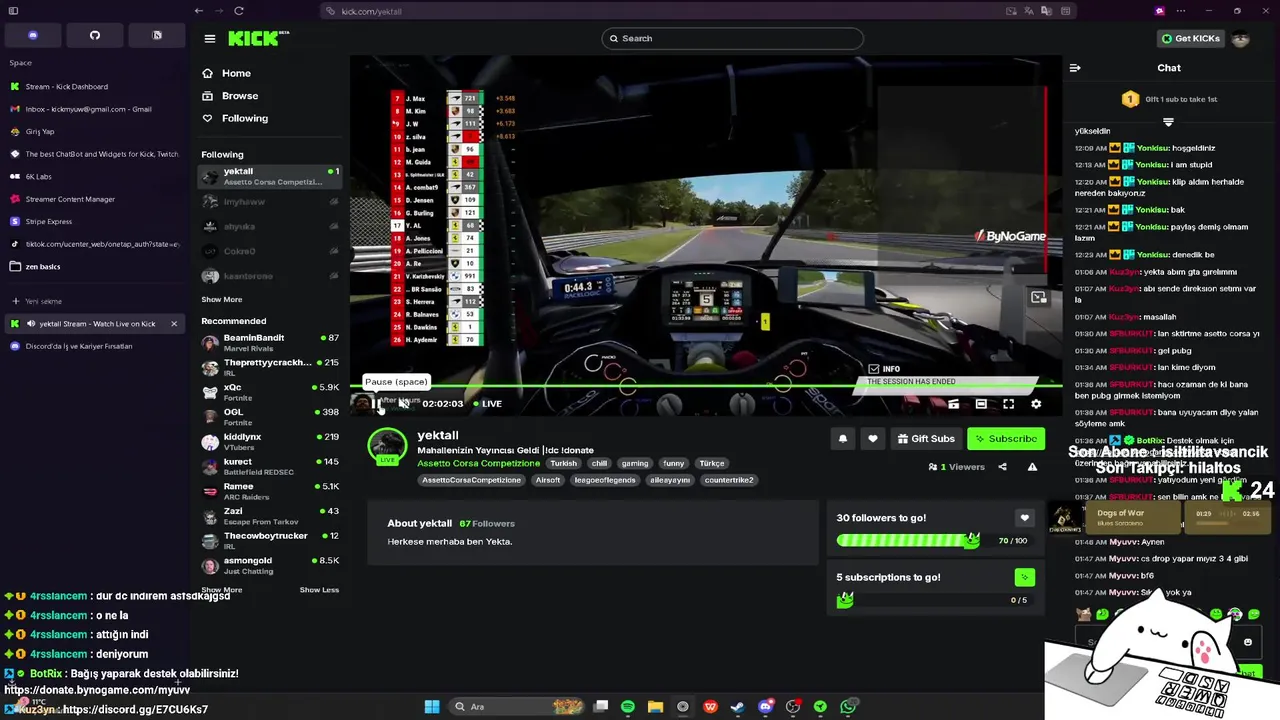Click the Gift Subs button

pyautogui.click(x=926, y=438)
